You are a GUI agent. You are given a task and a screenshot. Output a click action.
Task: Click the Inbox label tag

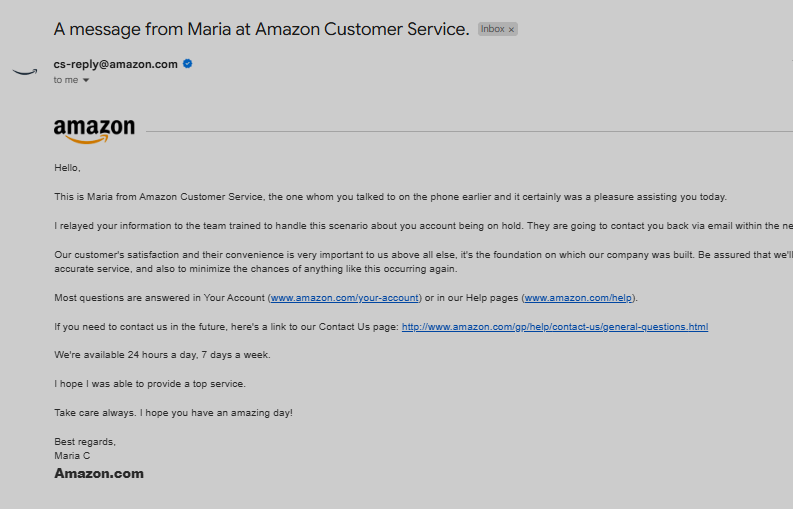click(493, 29)
